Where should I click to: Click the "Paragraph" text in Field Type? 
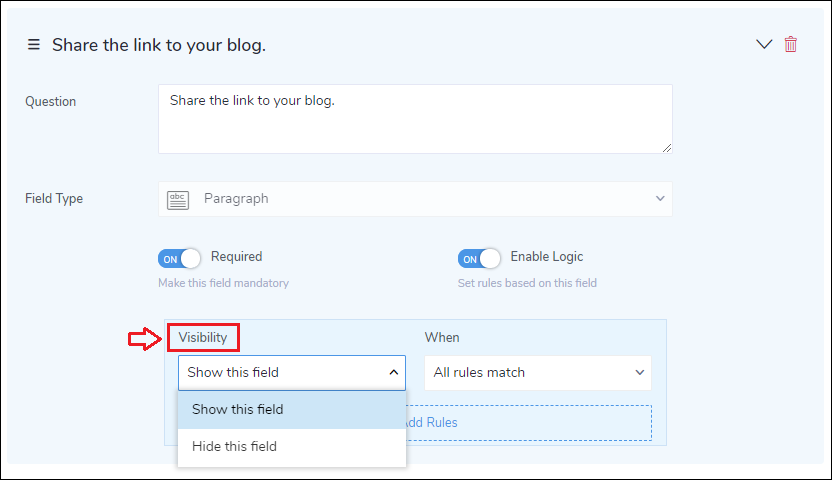pyautogui.click(x=236, y=199)
